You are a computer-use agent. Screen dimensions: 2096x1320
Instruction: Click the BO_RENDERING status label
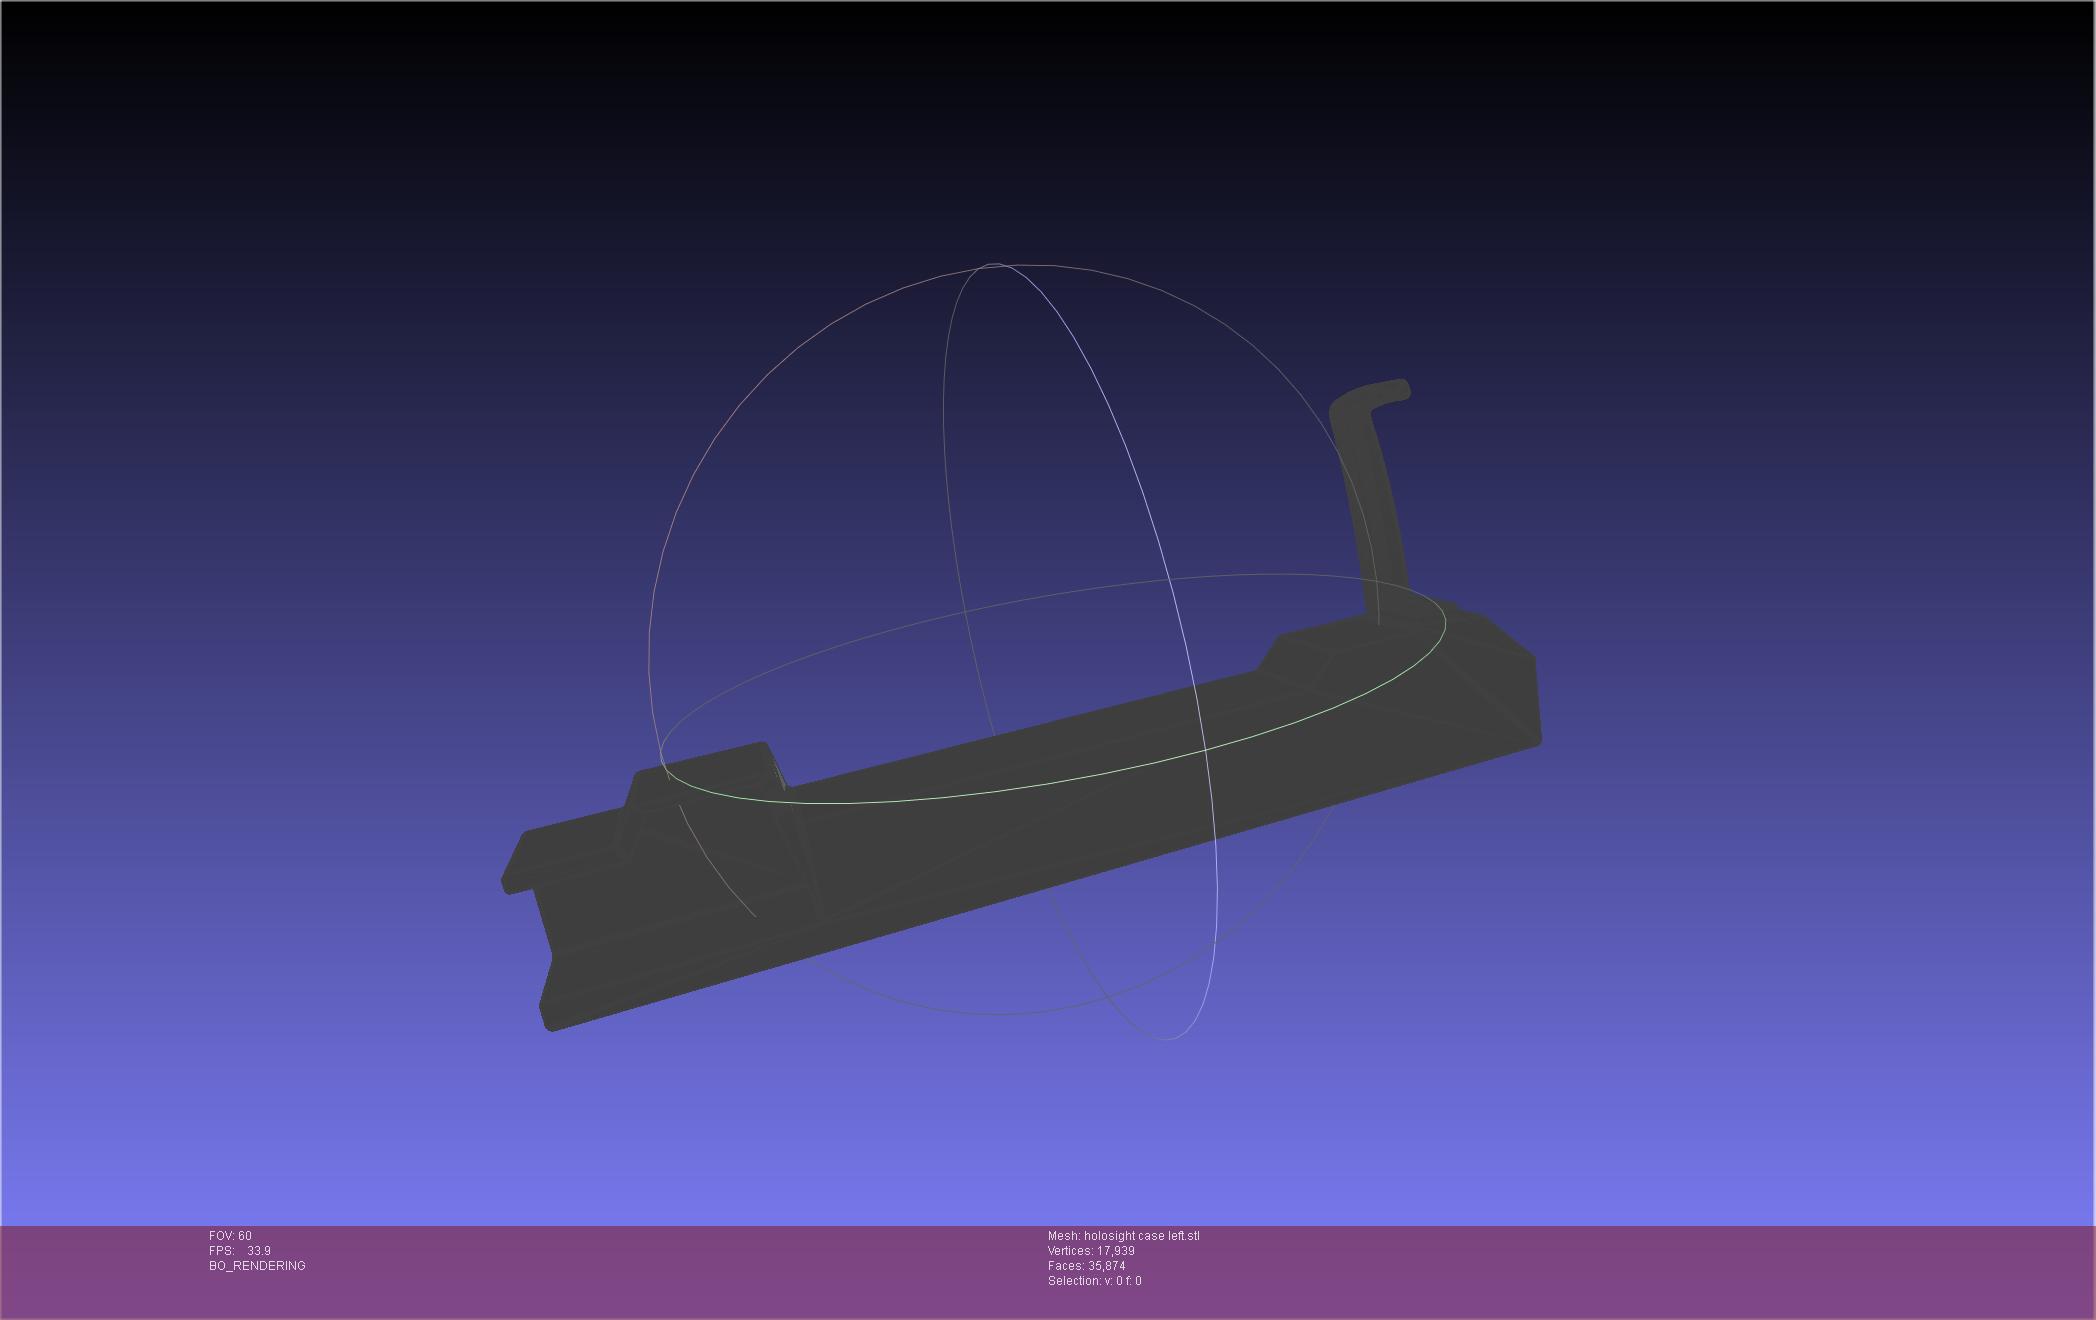(257, 1266)
